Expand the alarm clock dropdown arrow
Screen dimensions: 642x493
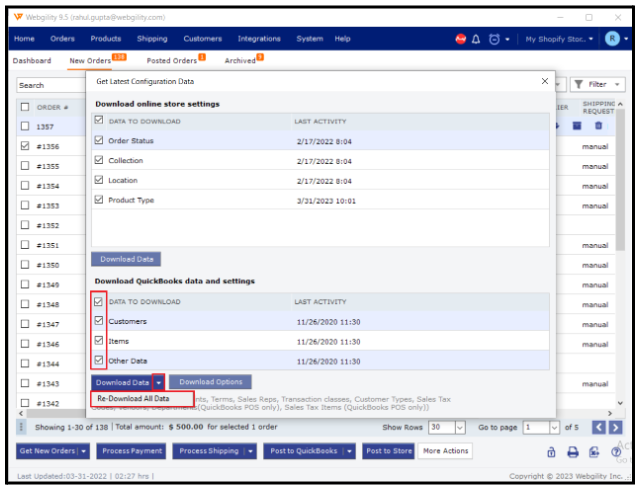click(x=507, y=39)
